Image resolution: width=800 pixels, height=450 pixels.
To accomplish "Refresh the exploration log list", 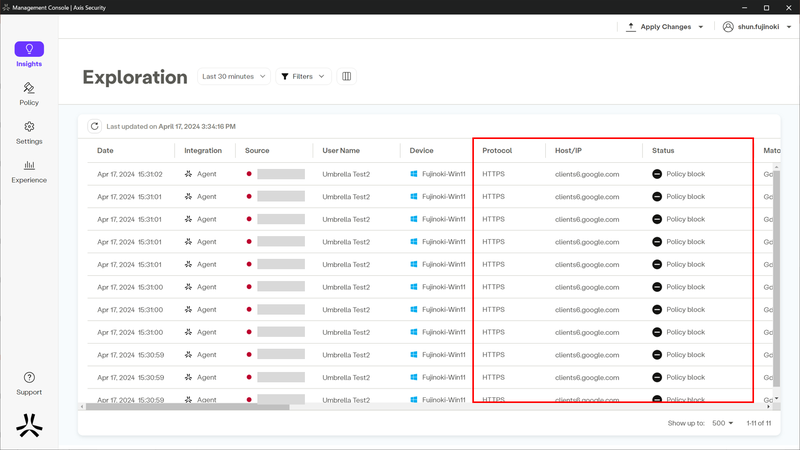I will (x=94, y=126).
